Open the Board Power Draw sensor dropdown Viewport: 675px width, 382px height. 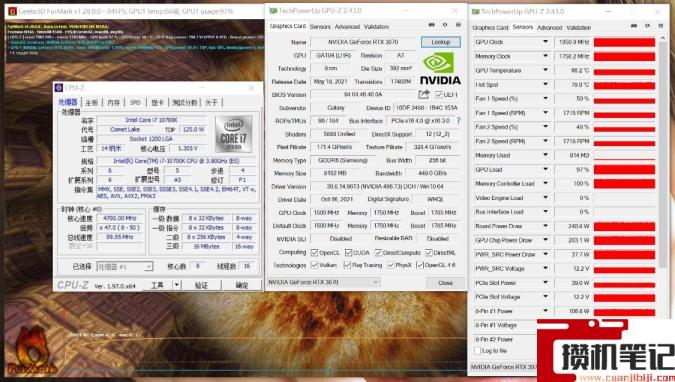click(545, 226)
